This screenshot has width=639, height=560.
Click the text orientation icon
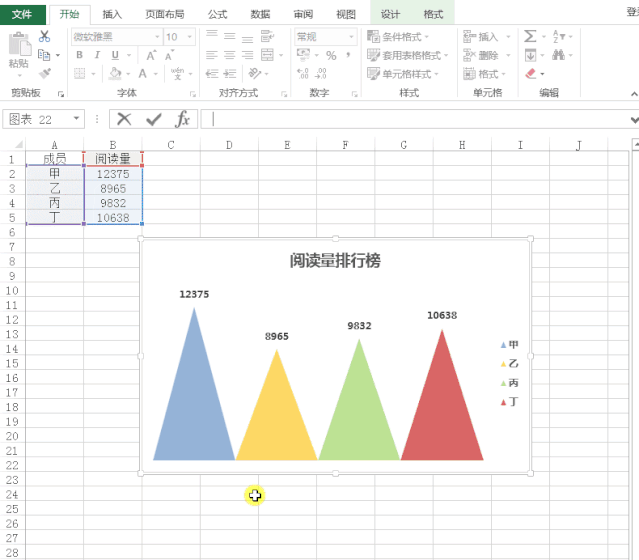tap(255, 73)
